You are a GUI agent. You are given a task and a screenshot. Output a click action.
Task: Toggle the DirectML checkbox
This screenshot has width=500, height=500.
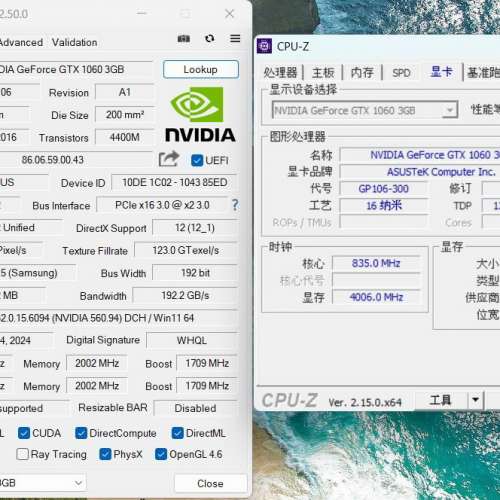[x=177, y=433]
